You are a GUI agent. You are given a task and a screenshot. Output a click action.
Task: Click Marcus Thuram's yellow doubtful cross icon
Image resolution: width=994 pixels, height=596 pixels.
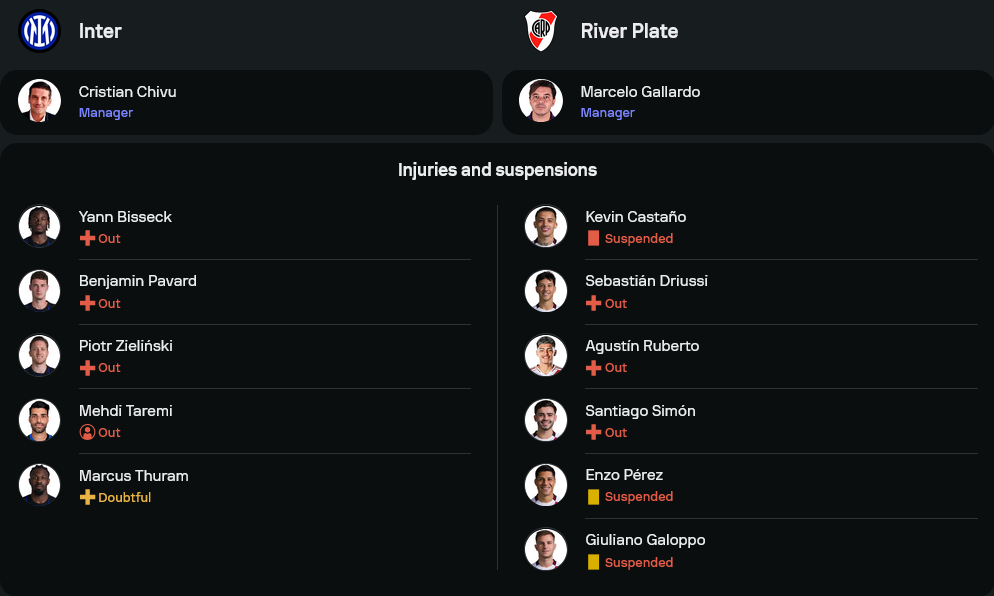click(87, 497)
